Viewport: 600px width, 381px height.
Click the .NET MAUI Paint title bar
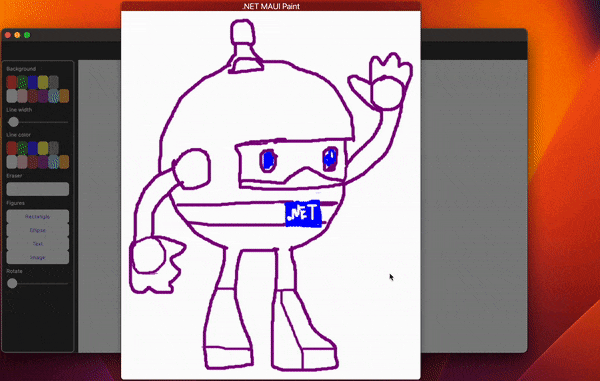pyautogui.click(x=271, y=6)
